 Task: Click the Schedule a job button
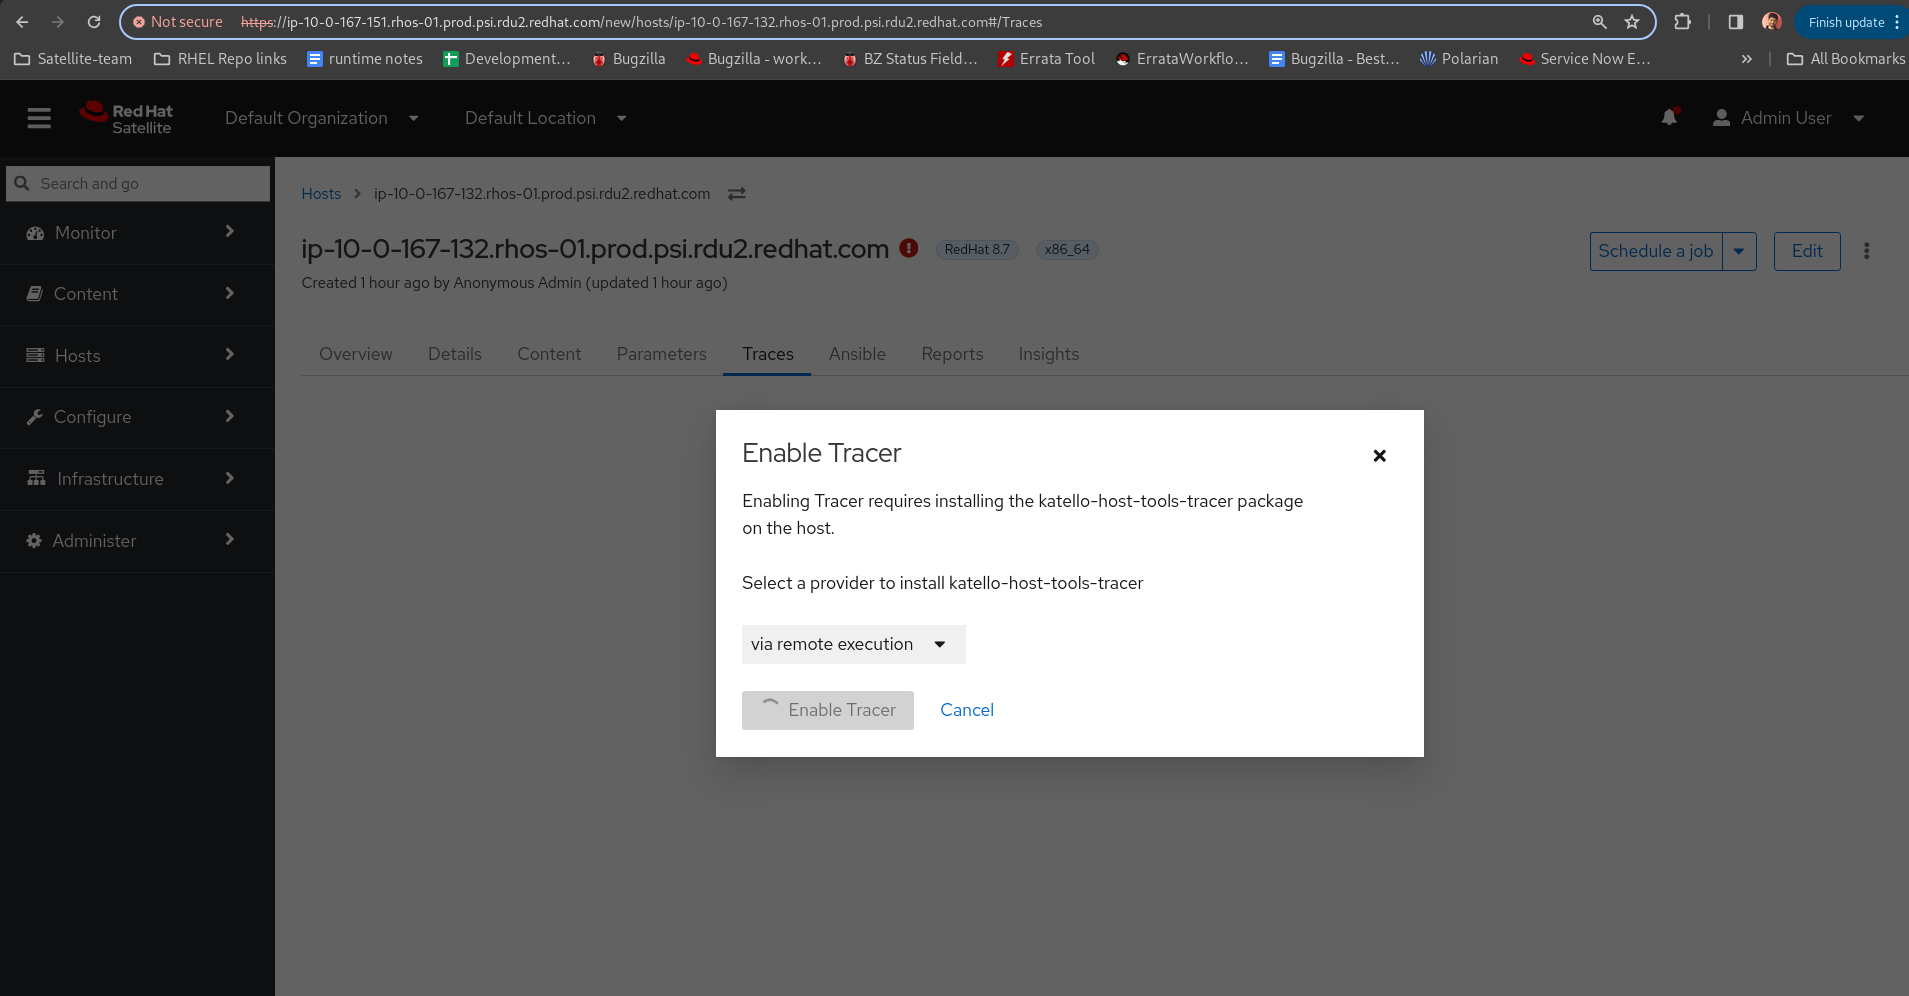tap(1656, 251)
